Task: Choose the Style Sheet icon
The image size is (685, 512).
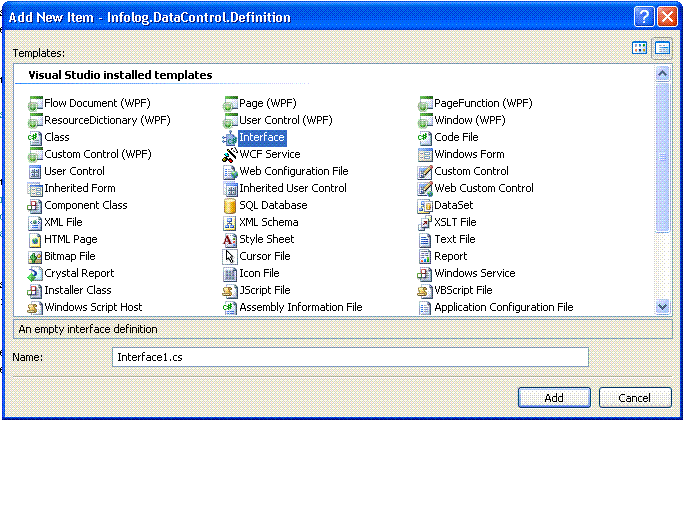Action: (x=230, y=240)
